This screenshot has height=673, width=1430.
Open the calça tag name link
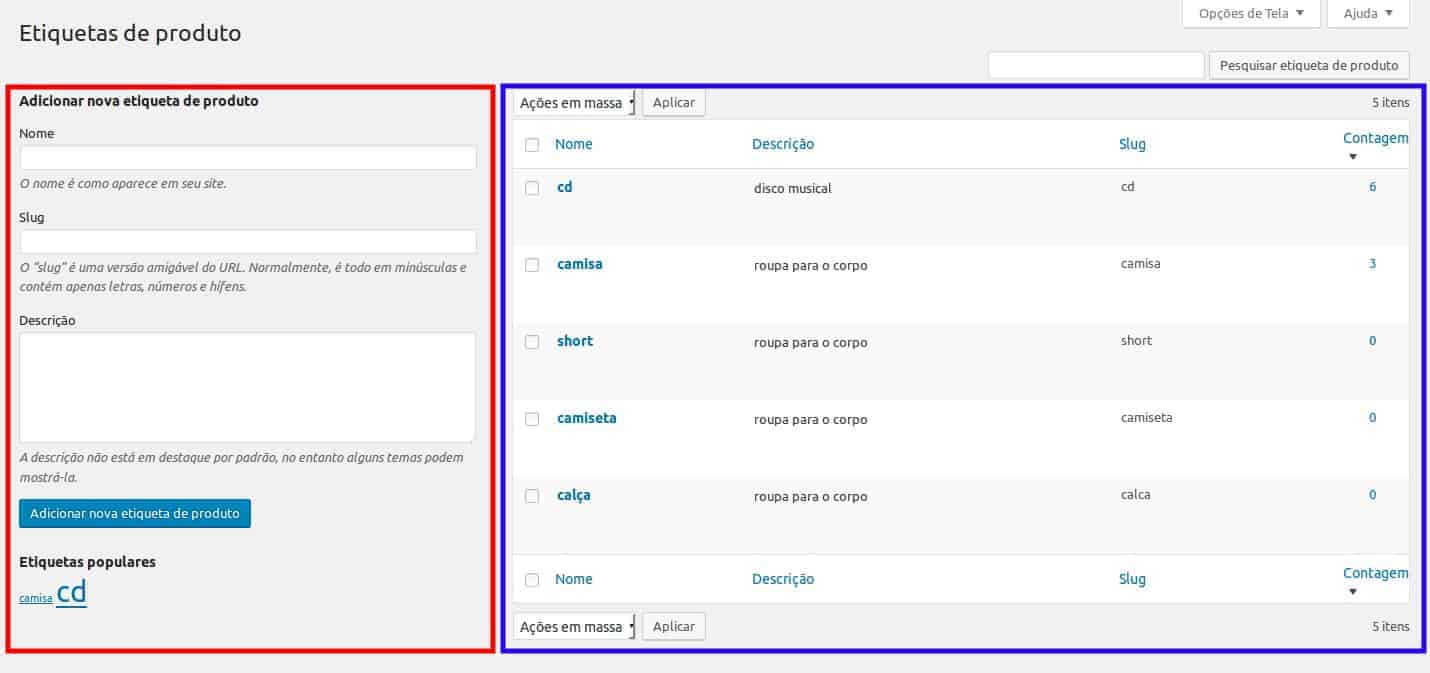point(574,495)
